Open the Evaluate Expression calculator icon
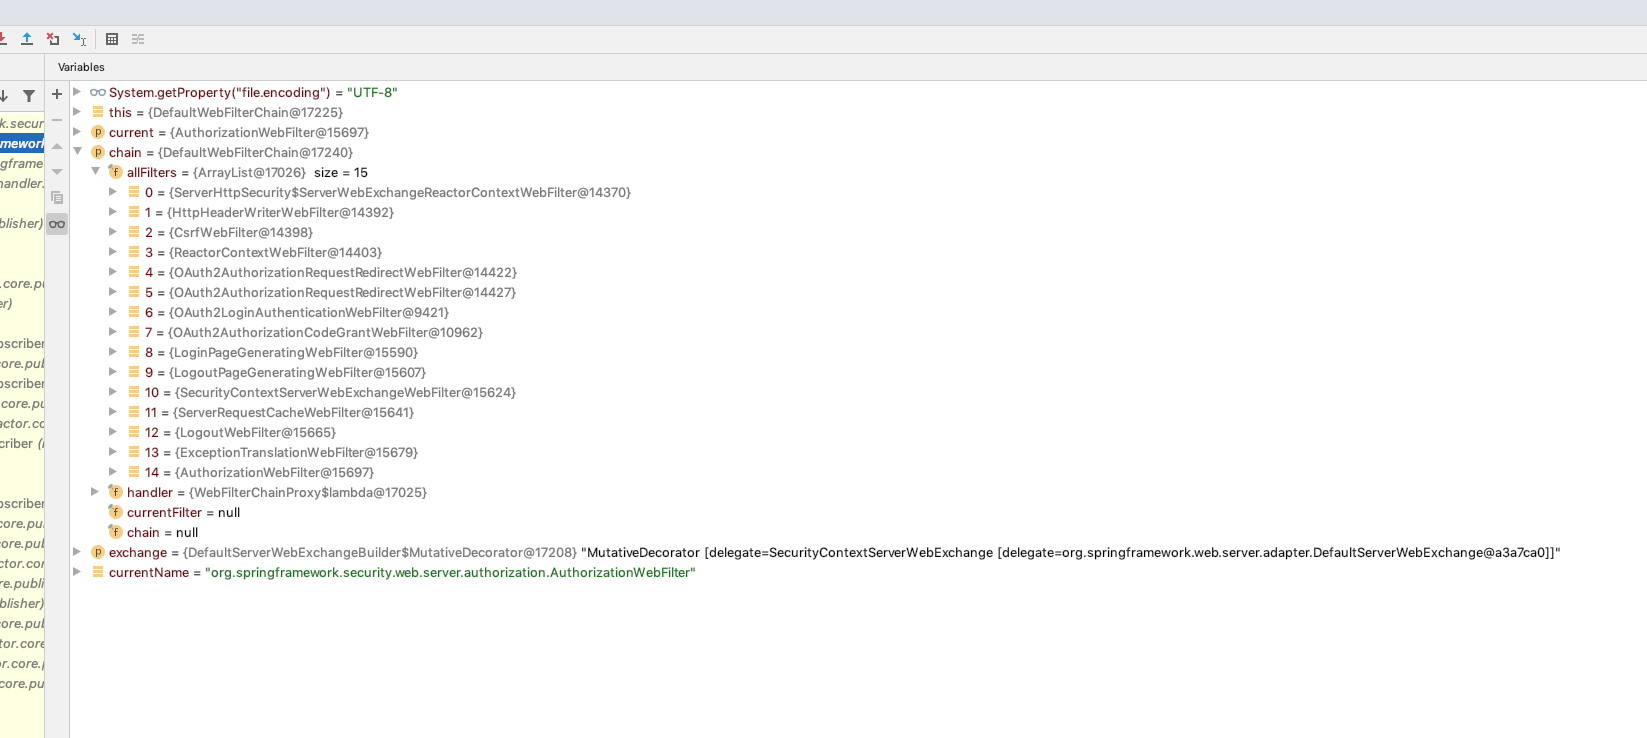This screenshot has height=738, width=1647. click(x=112, y=39)
